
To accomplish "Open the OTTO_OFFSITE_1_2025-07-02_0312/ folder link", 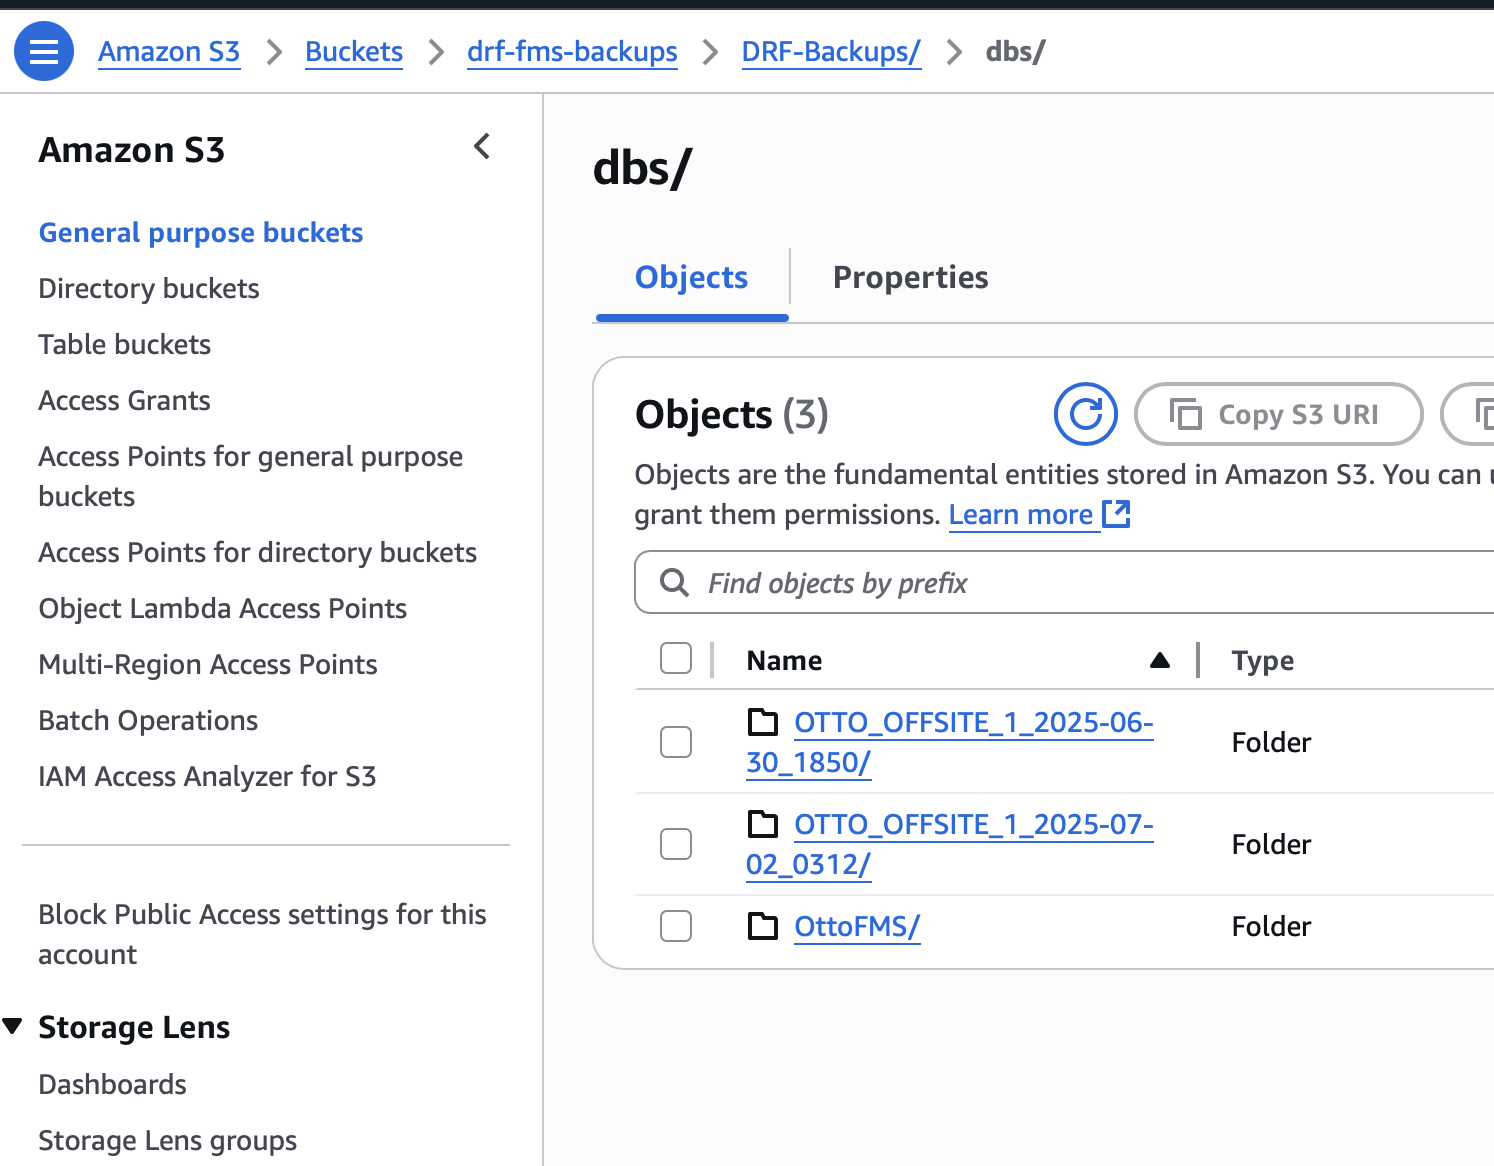I will coord(950,844).
